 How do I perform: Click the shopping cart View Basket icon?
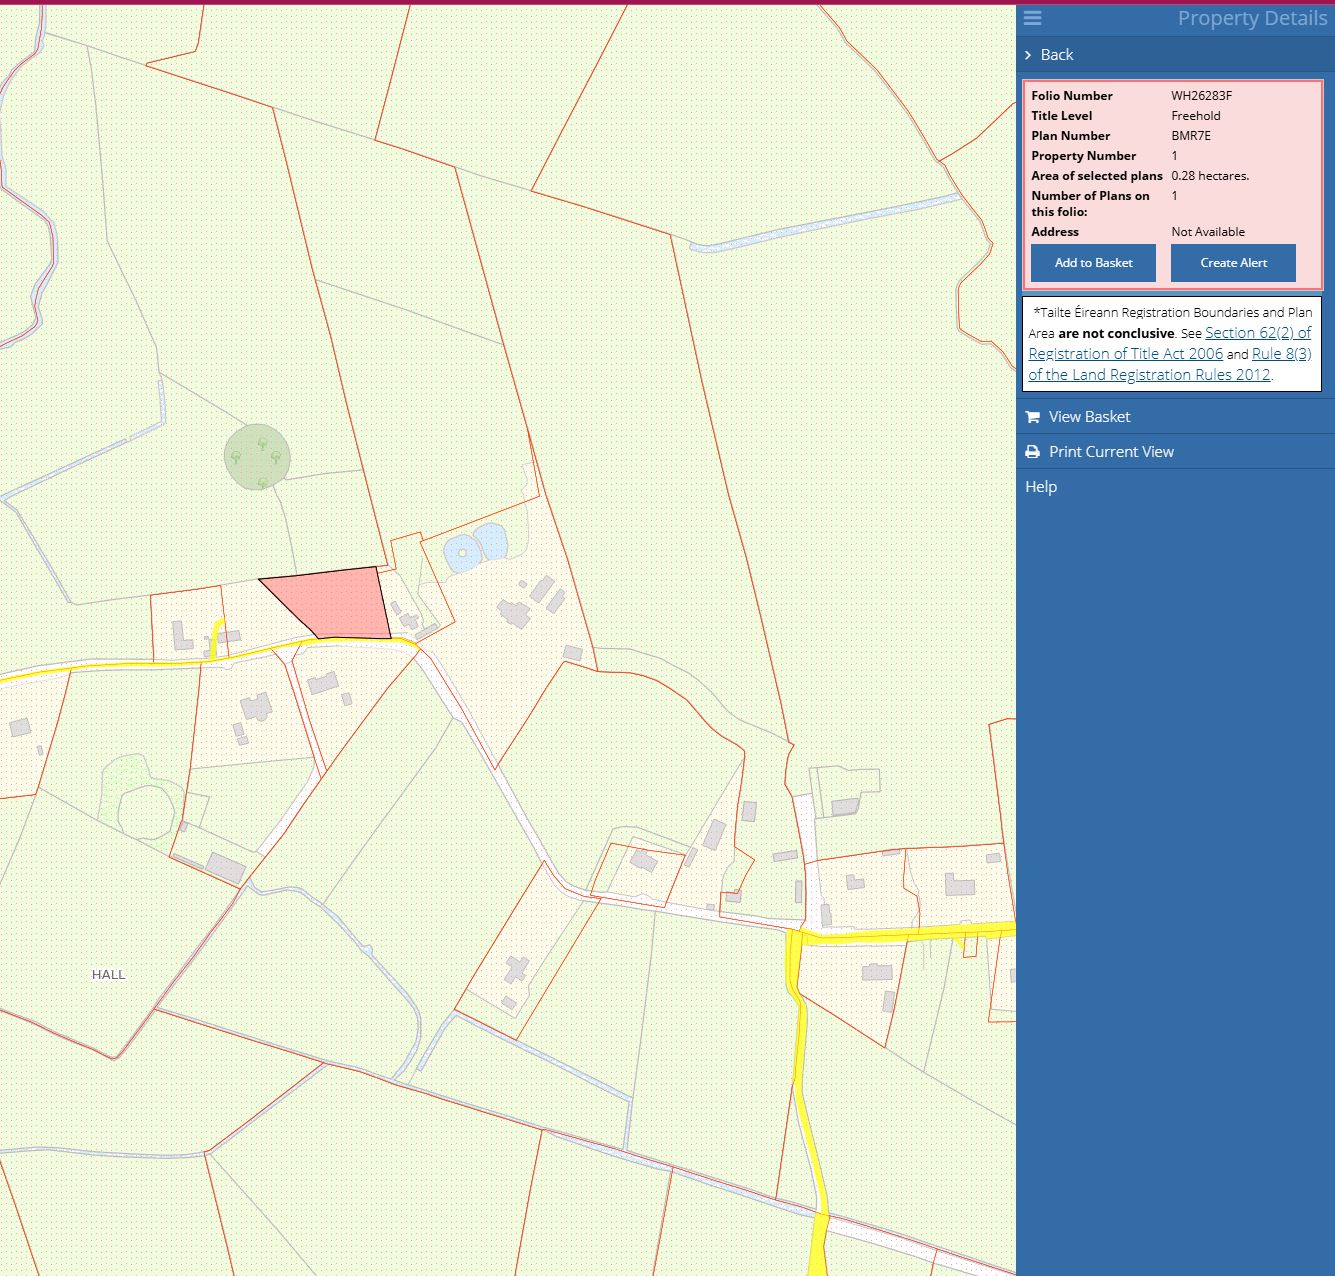[x=1033, y=417]
